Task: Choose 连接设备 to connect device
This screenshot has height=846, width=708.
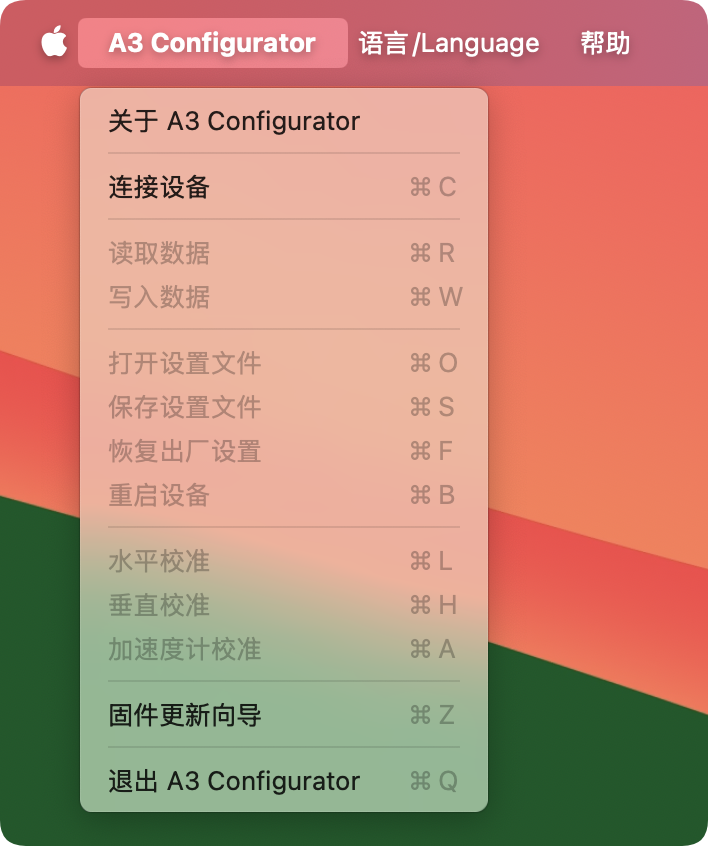Action: coord(159,187)
